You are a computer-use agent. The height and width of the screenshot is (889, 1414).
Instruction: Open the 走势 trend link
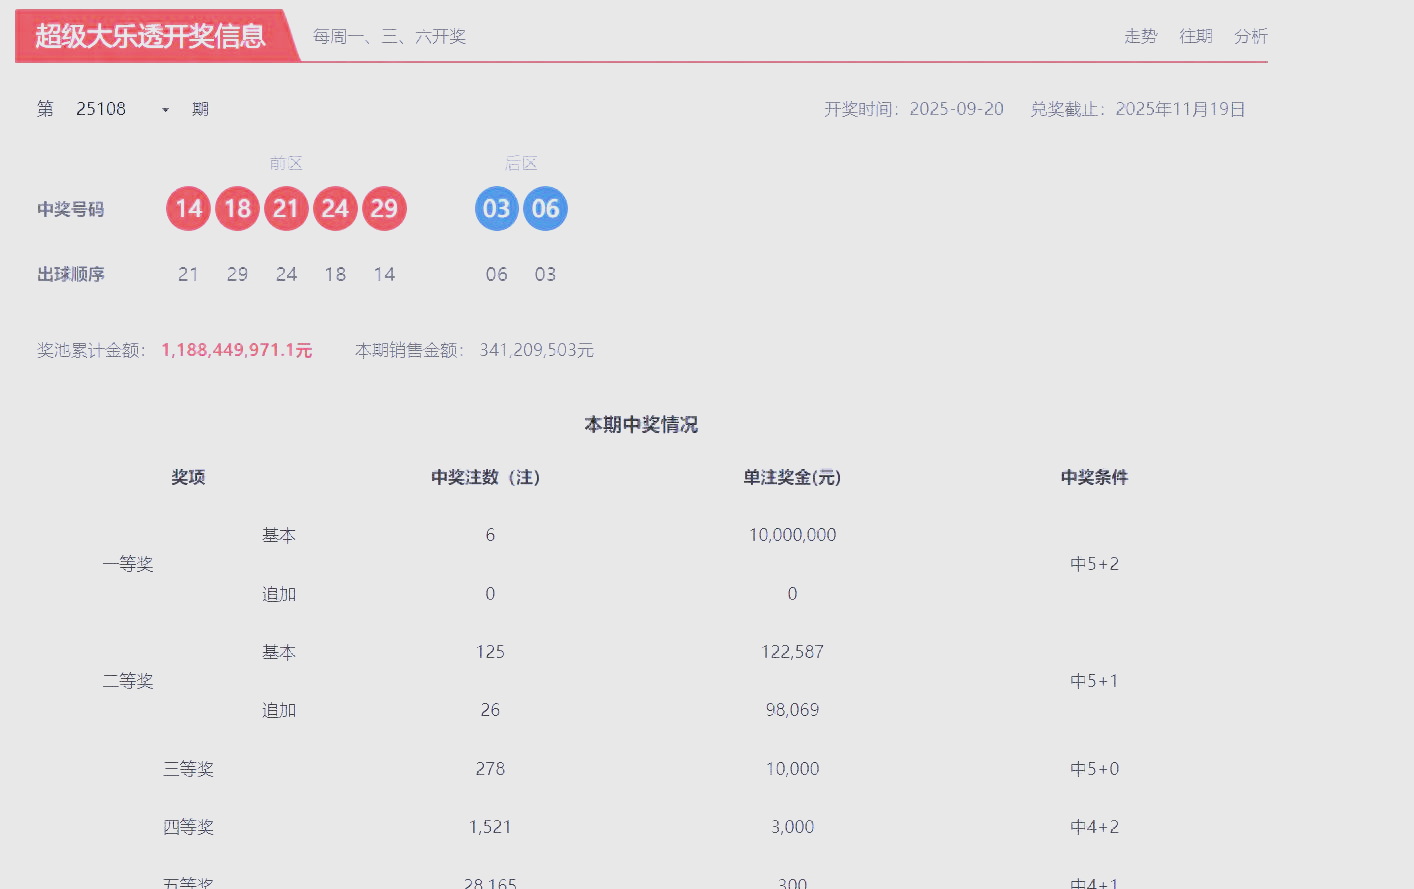[x=1140, y=36]
